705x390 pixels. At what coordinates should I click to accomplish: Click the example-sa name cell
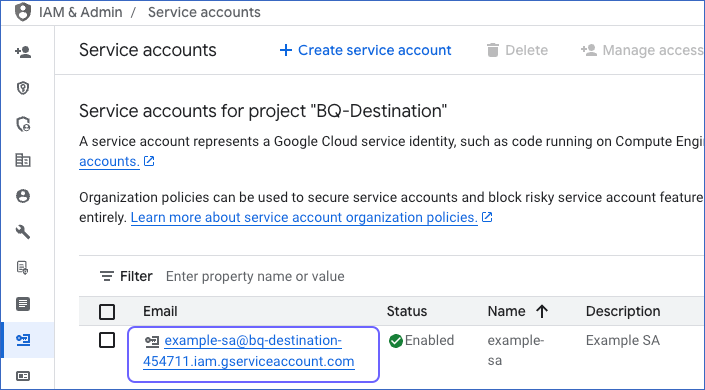click(x=516, y=350)
